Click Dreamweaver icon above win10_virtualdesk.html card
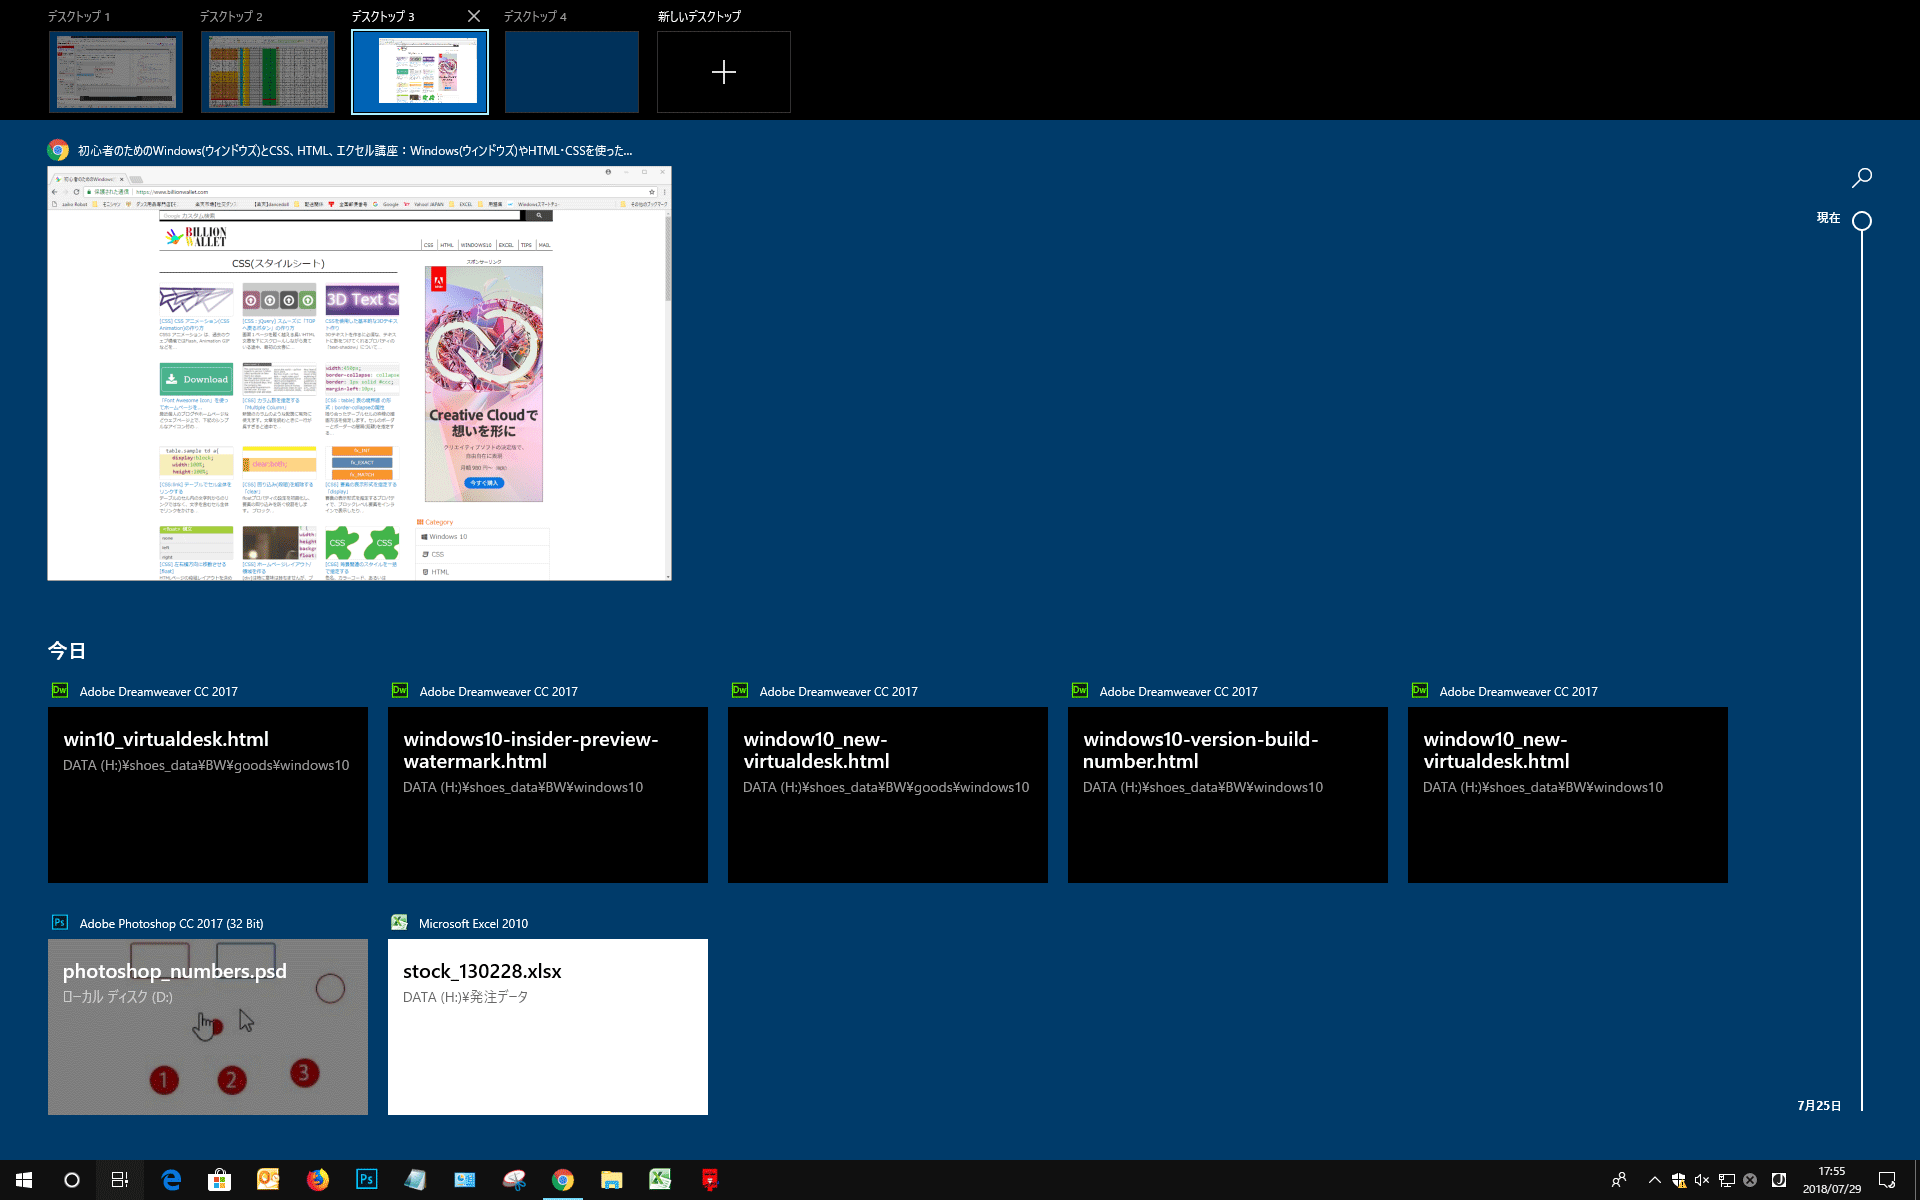Image resolution: width=1920 pixels, height=1200 pixels. (60, 691)
